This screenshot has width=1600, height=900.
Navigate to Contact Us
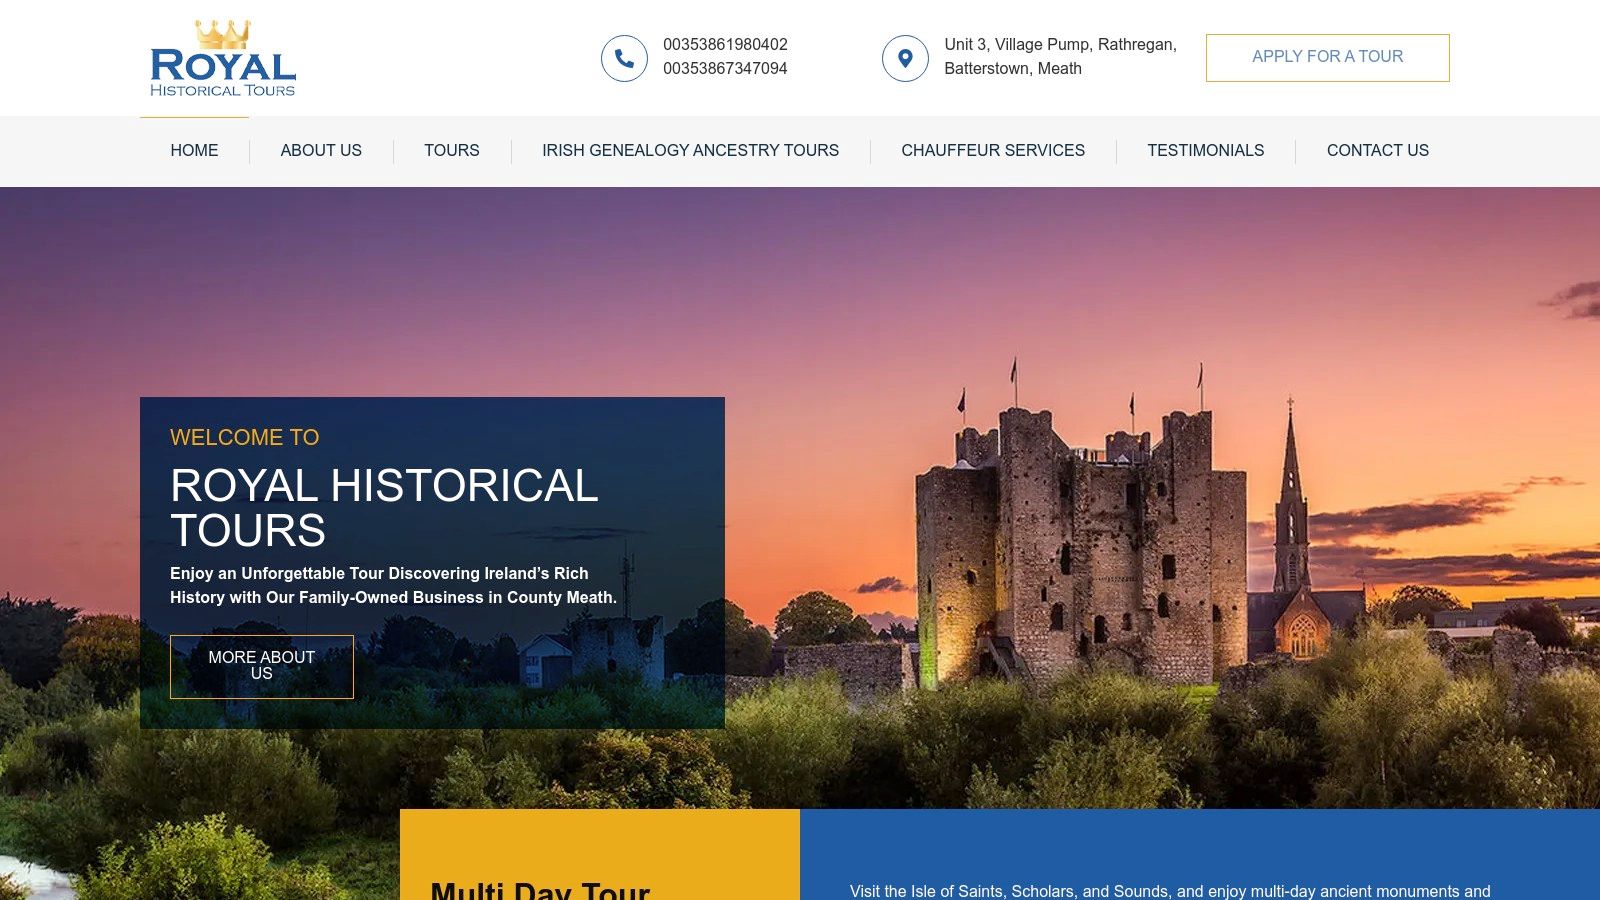click(1378, 150)
